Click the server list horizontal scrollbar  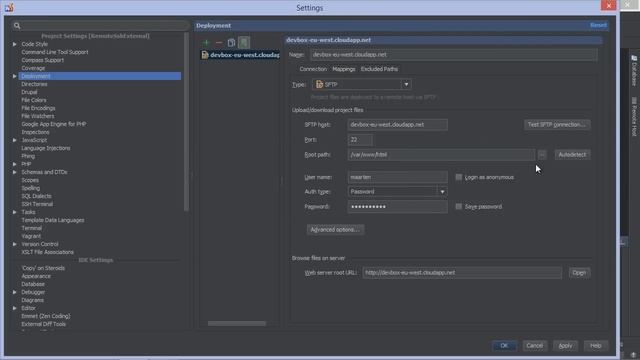(x=237, y=323)
